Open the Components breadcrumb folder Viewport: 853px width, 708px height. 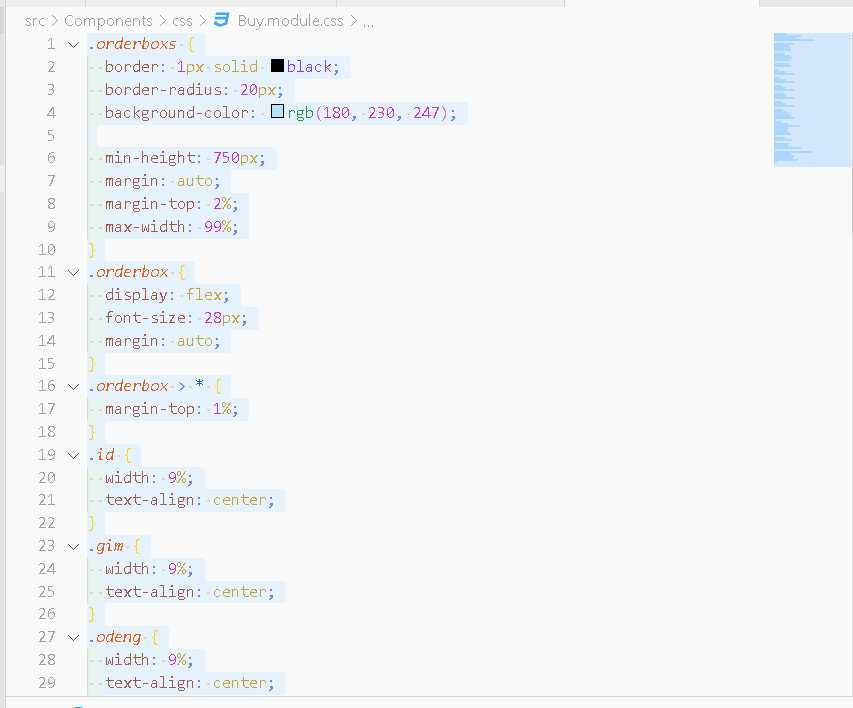(108, 21)
